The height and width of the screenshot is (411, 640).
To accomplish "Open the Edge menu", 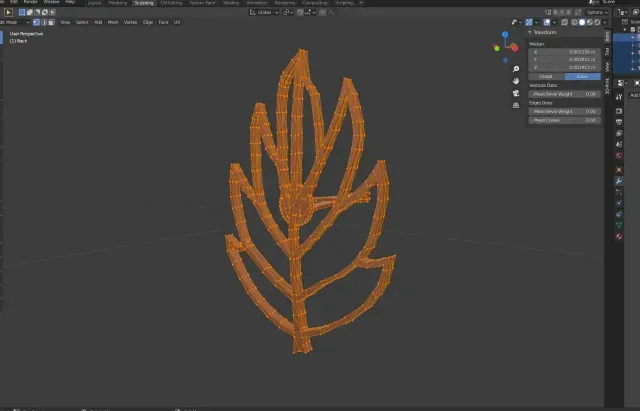I will 148,22.
